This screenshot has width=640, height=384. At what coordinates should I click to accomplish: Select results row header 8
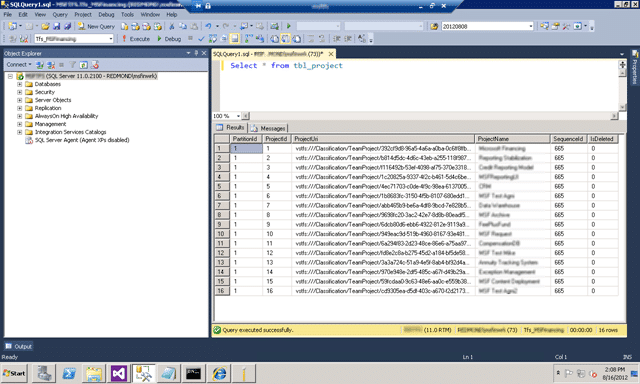[222, 215]
